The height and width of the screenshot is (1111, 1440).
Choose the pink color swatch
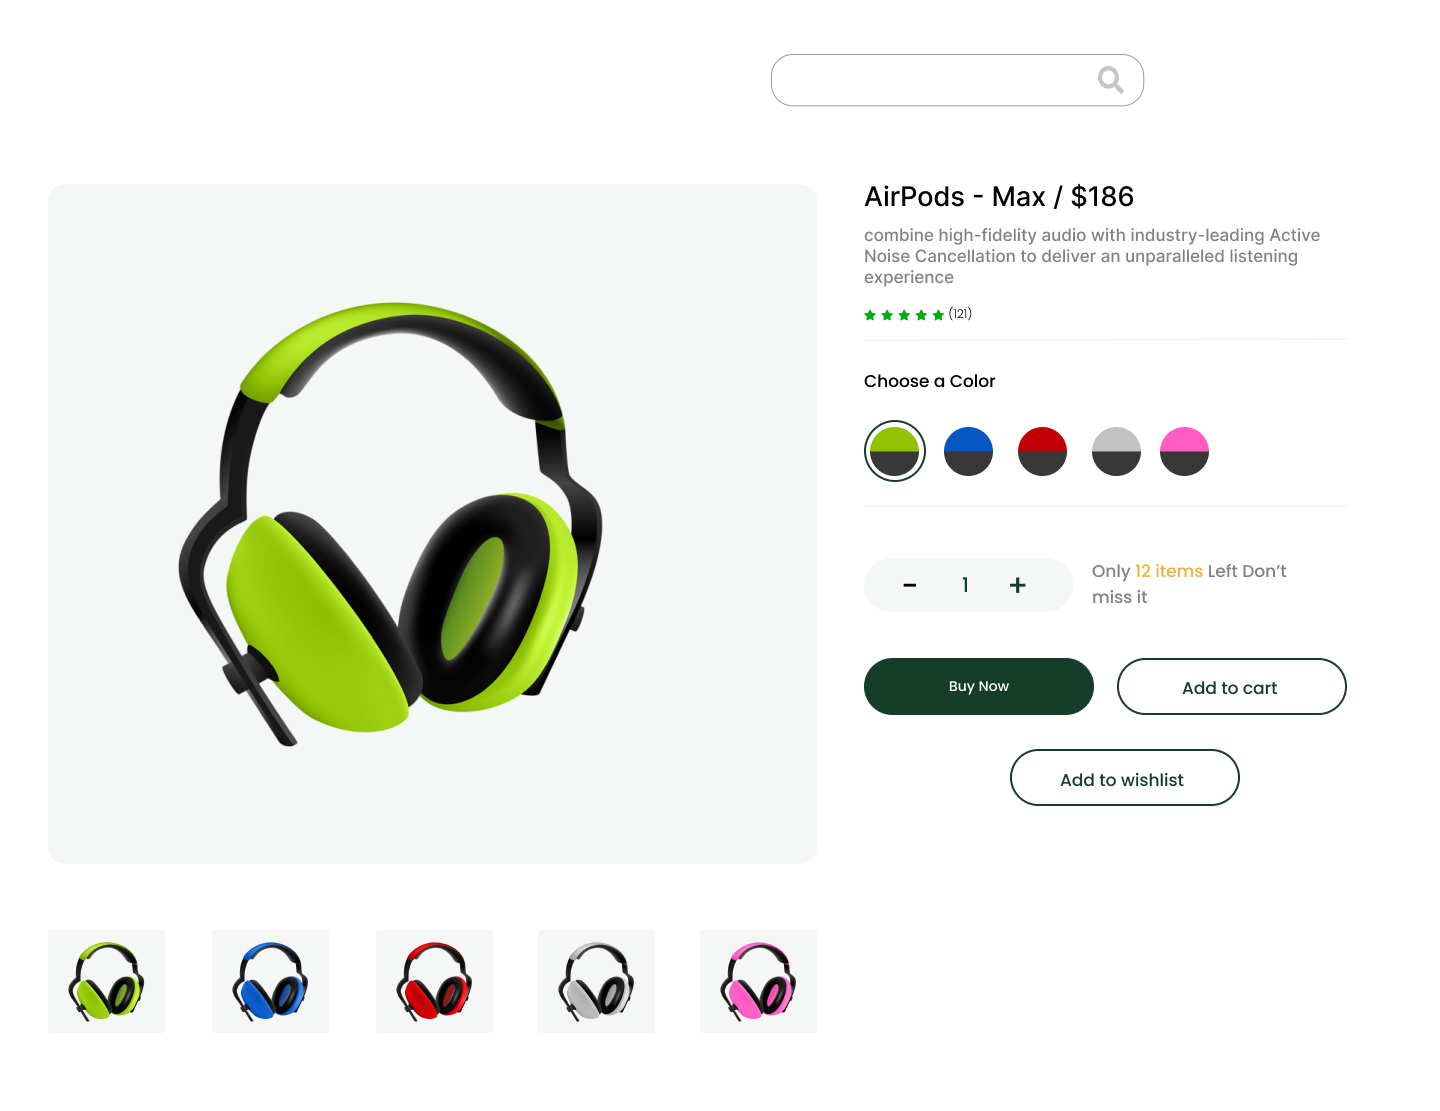tap(1184, 451)
